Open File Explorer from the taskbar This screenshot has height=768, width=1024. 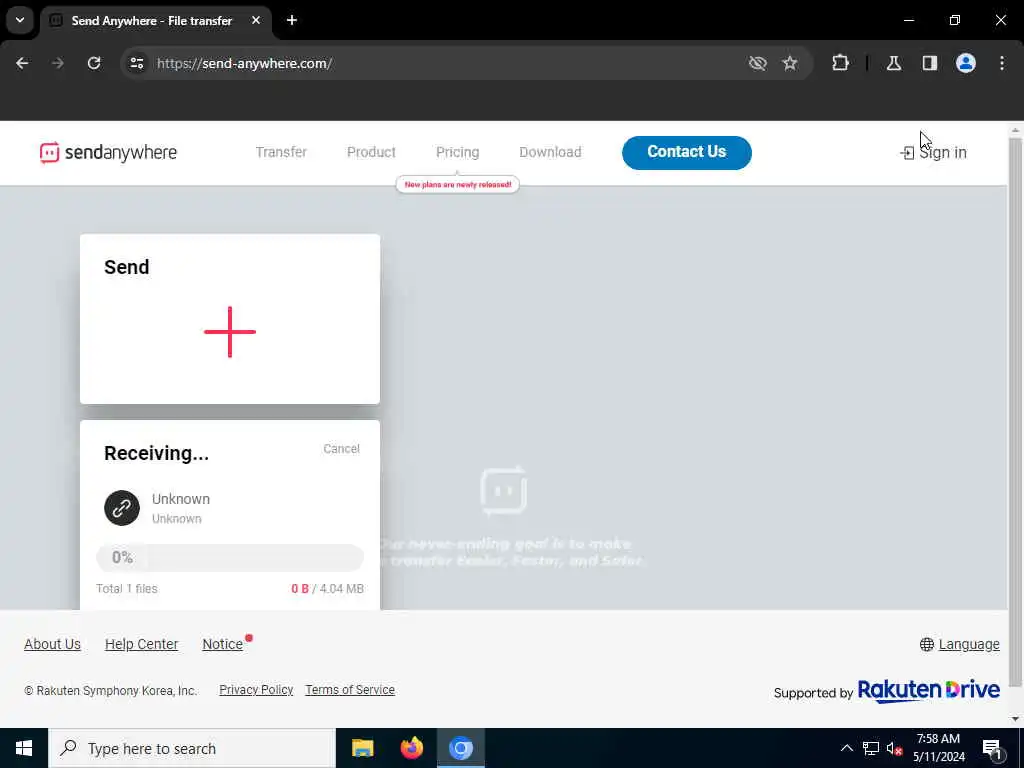[x=362, y=748]
